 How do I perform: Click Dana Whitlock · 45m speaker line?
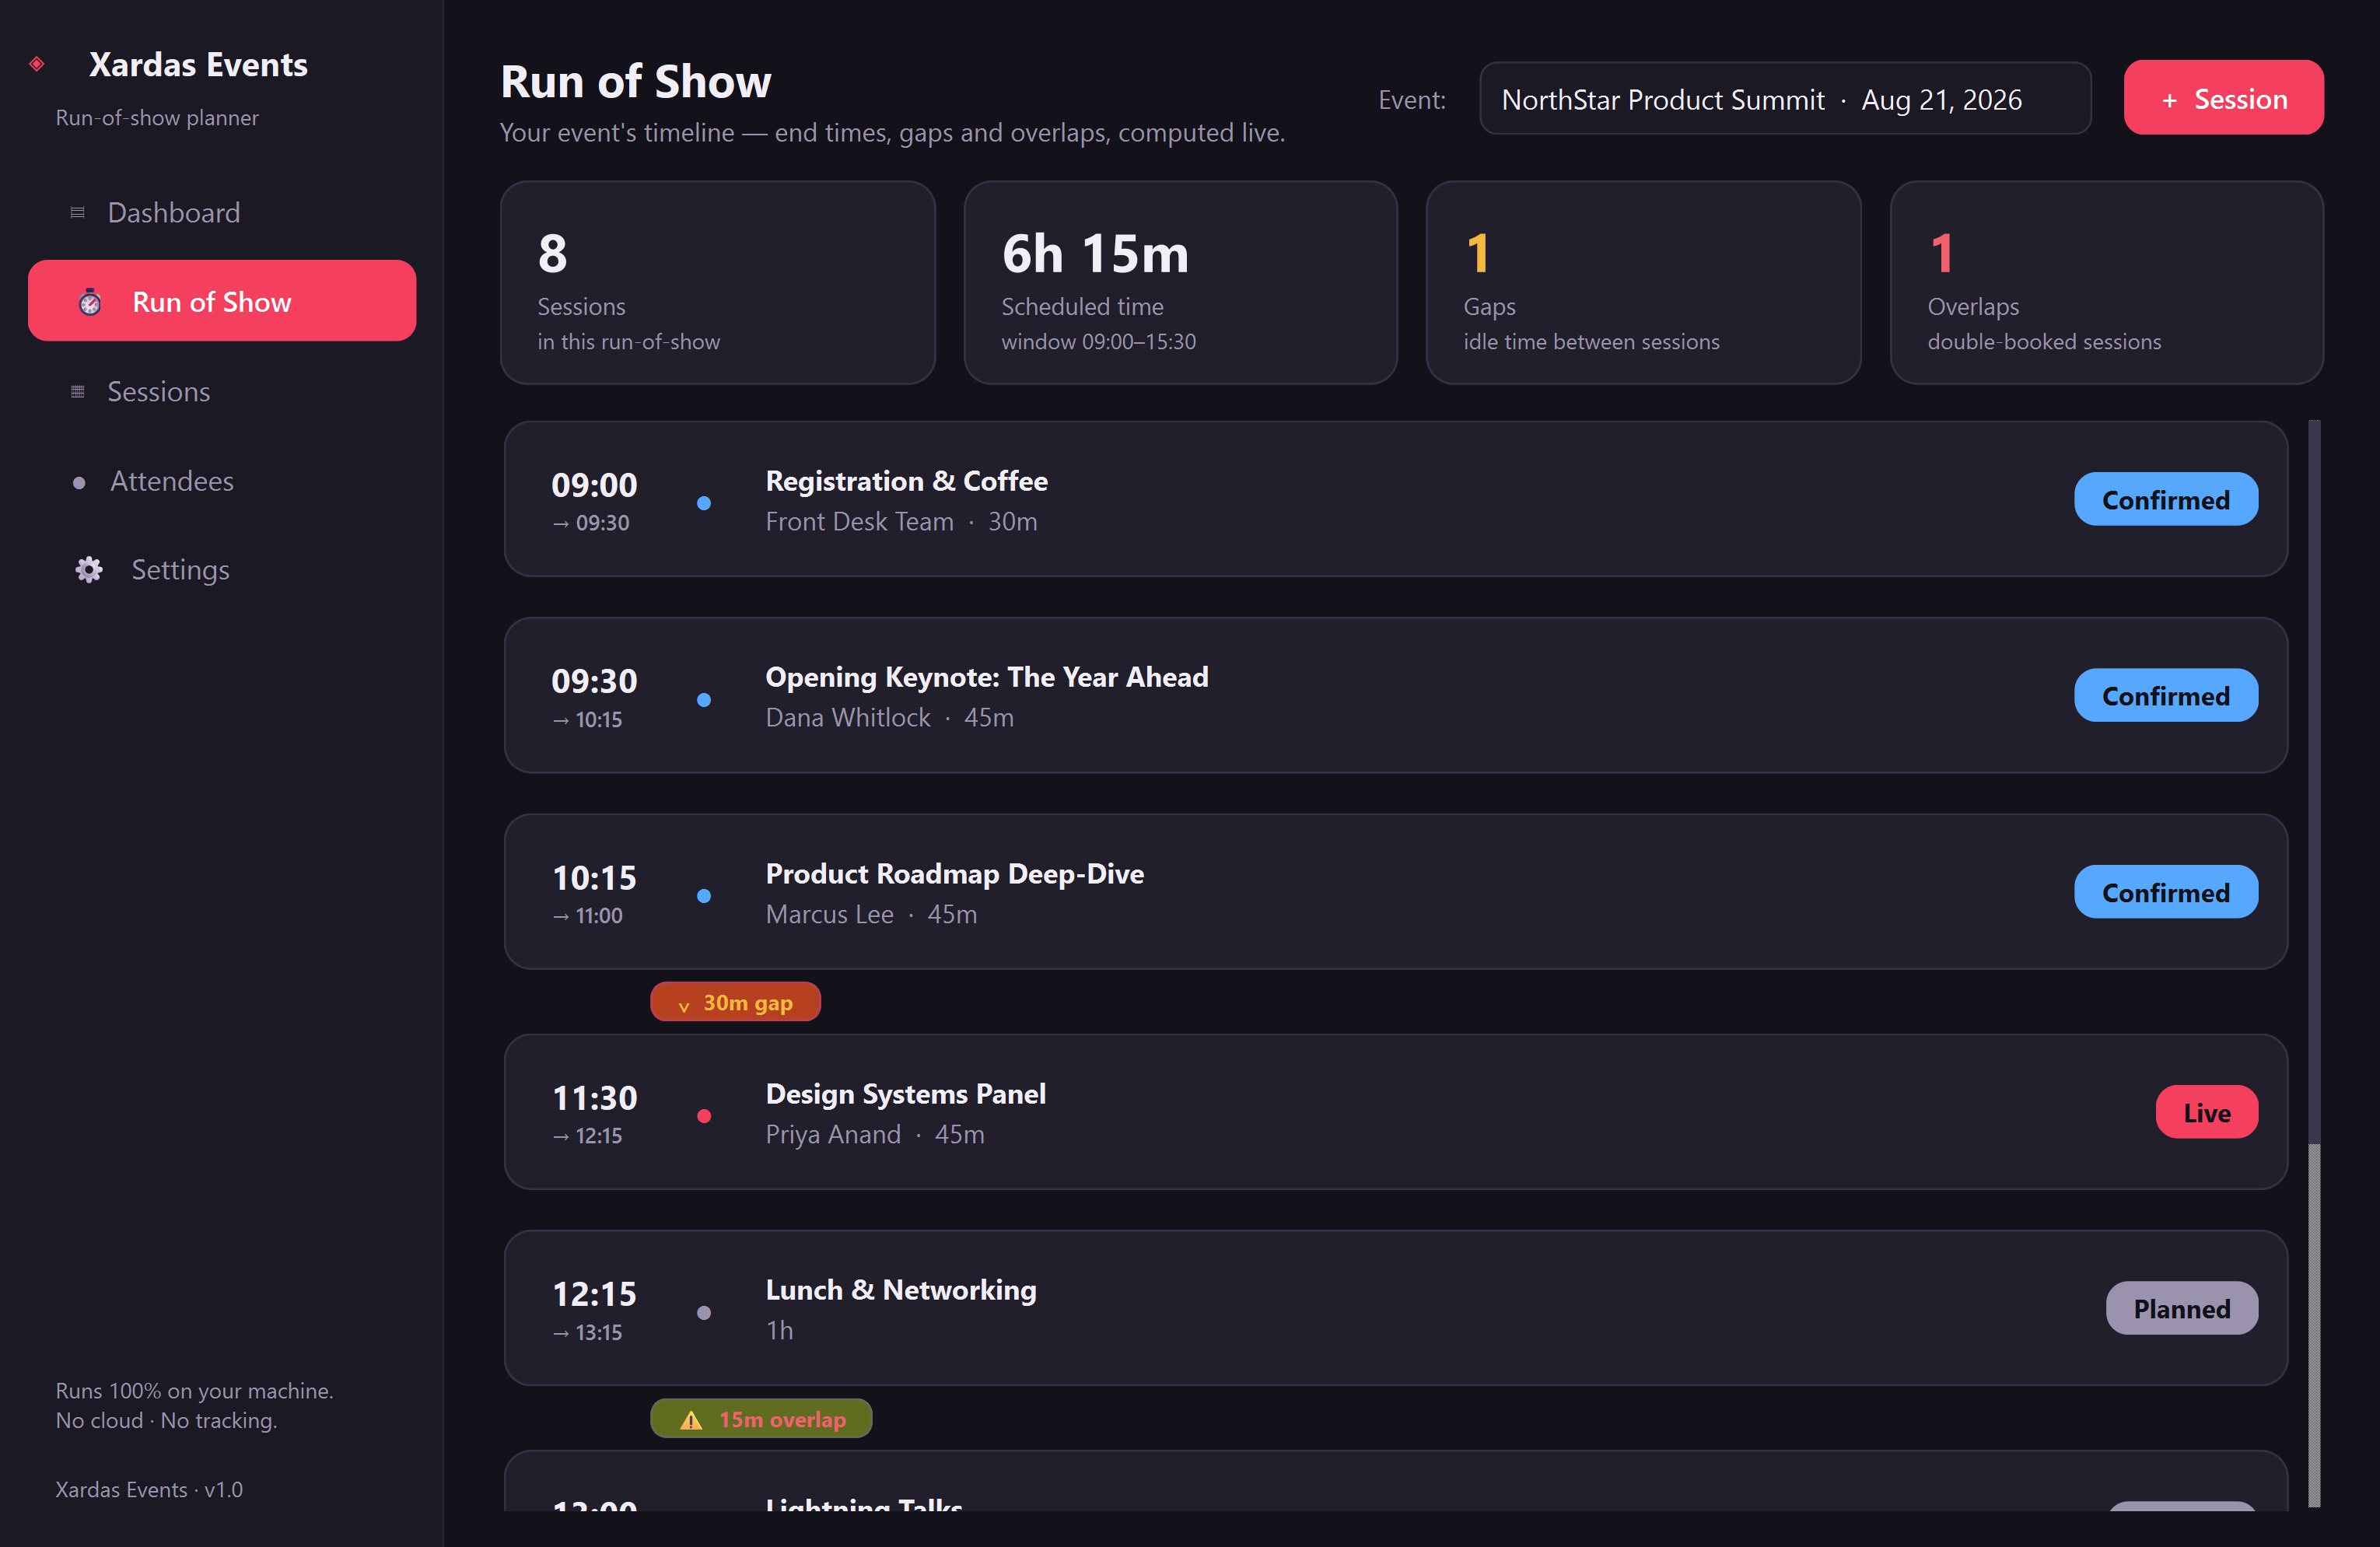(x=889, y=718)
